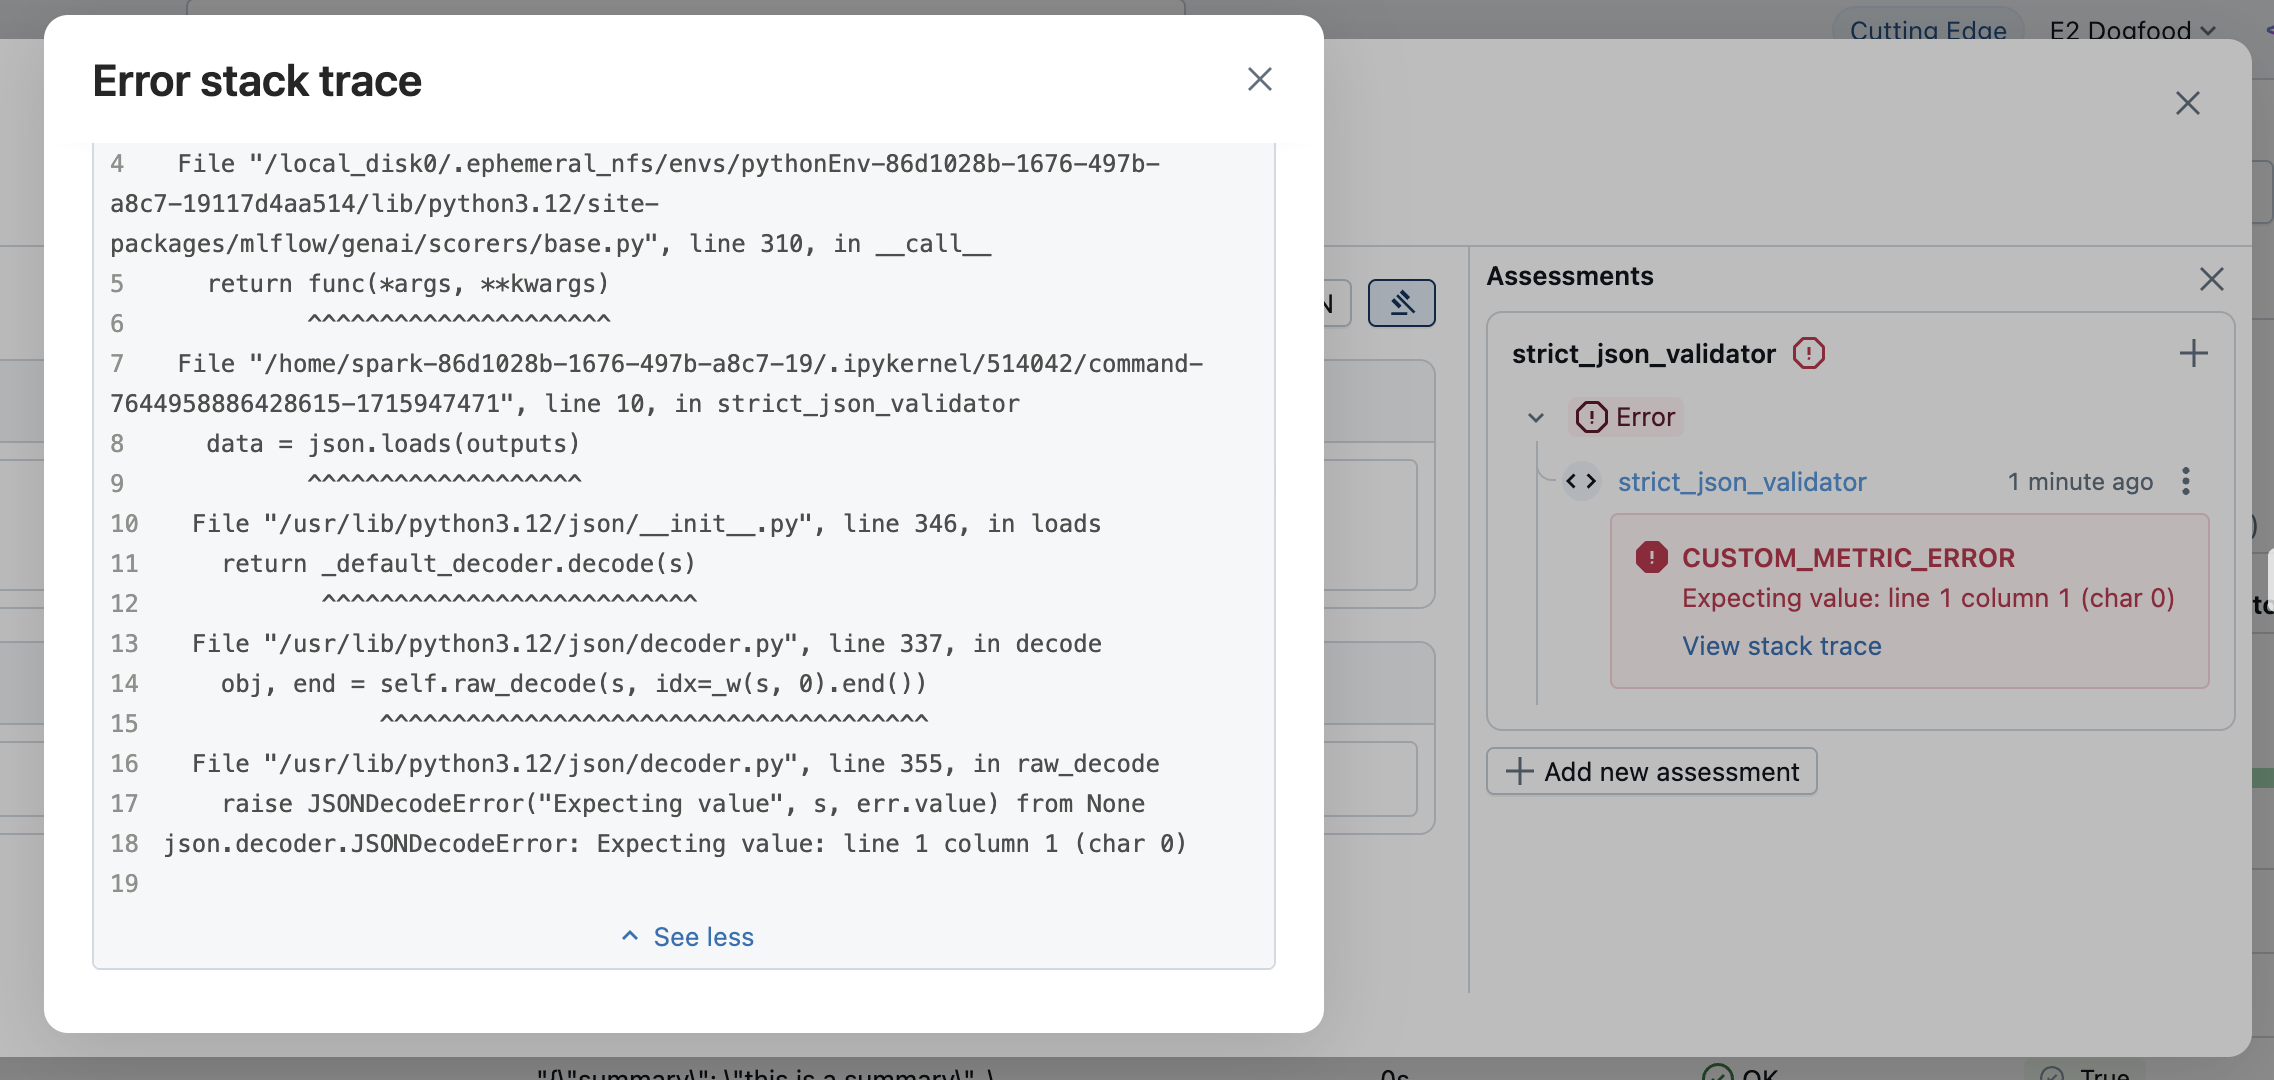Open the three-dot menu for the assessment

pyautogui.click(x=2186, y=481)
